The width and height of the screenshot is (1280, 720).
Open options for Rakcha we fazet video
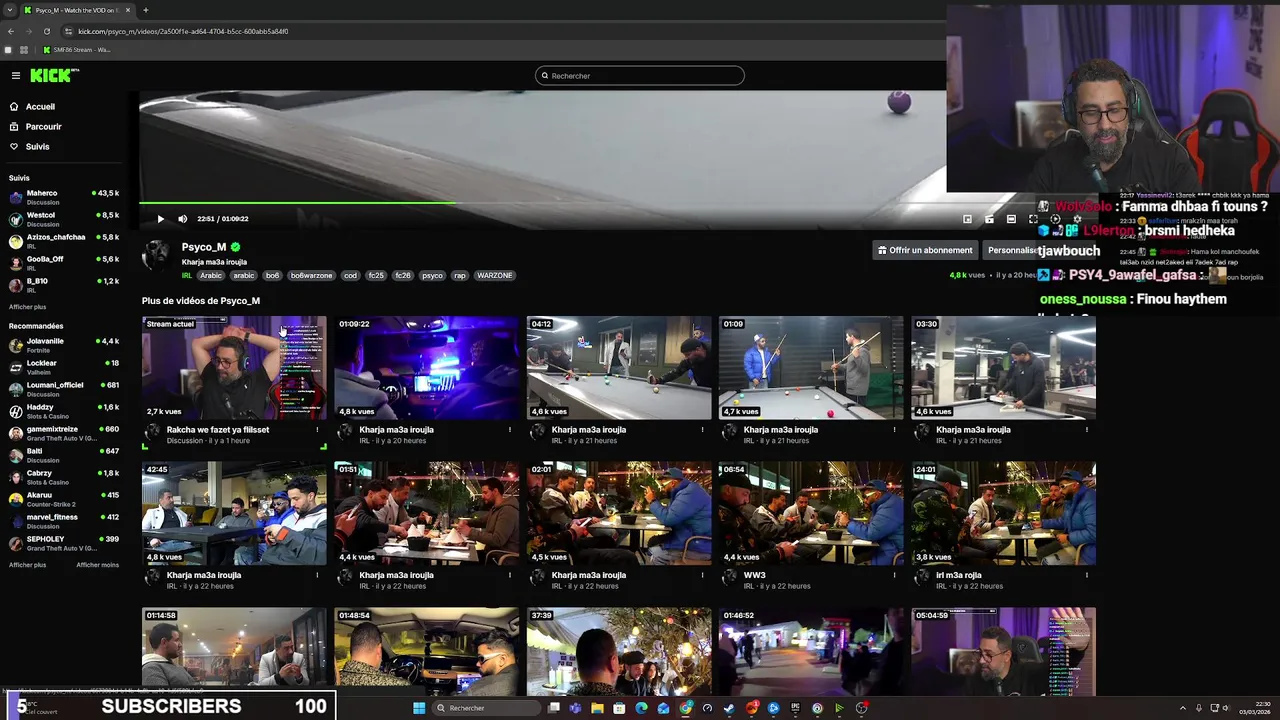click(x=318, y=430)
